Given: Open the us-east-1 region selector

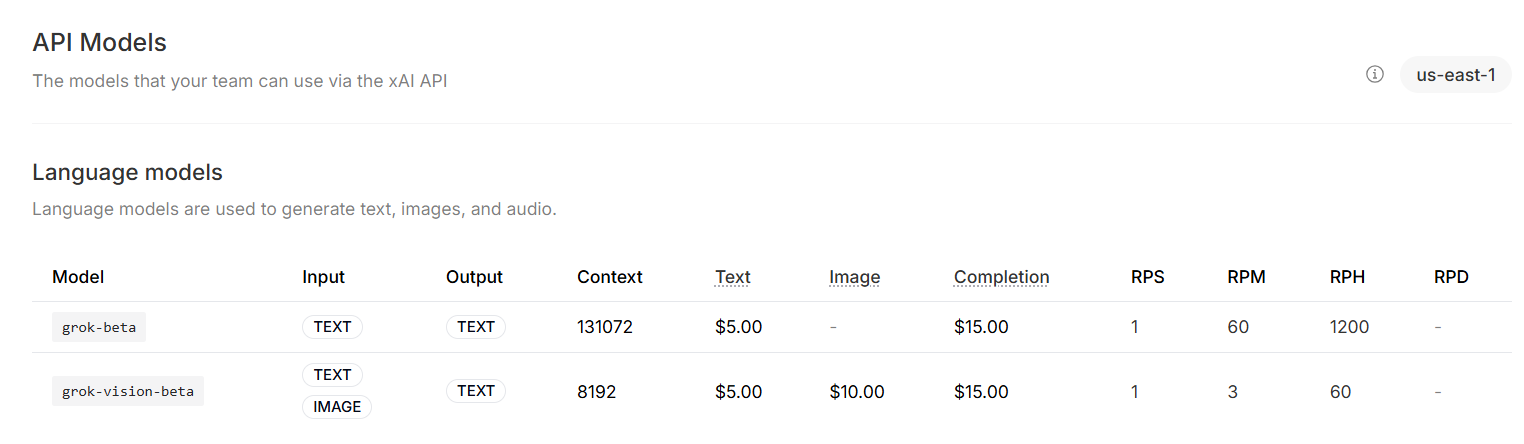Looking at the screenshot, I should pos(1456,75).
